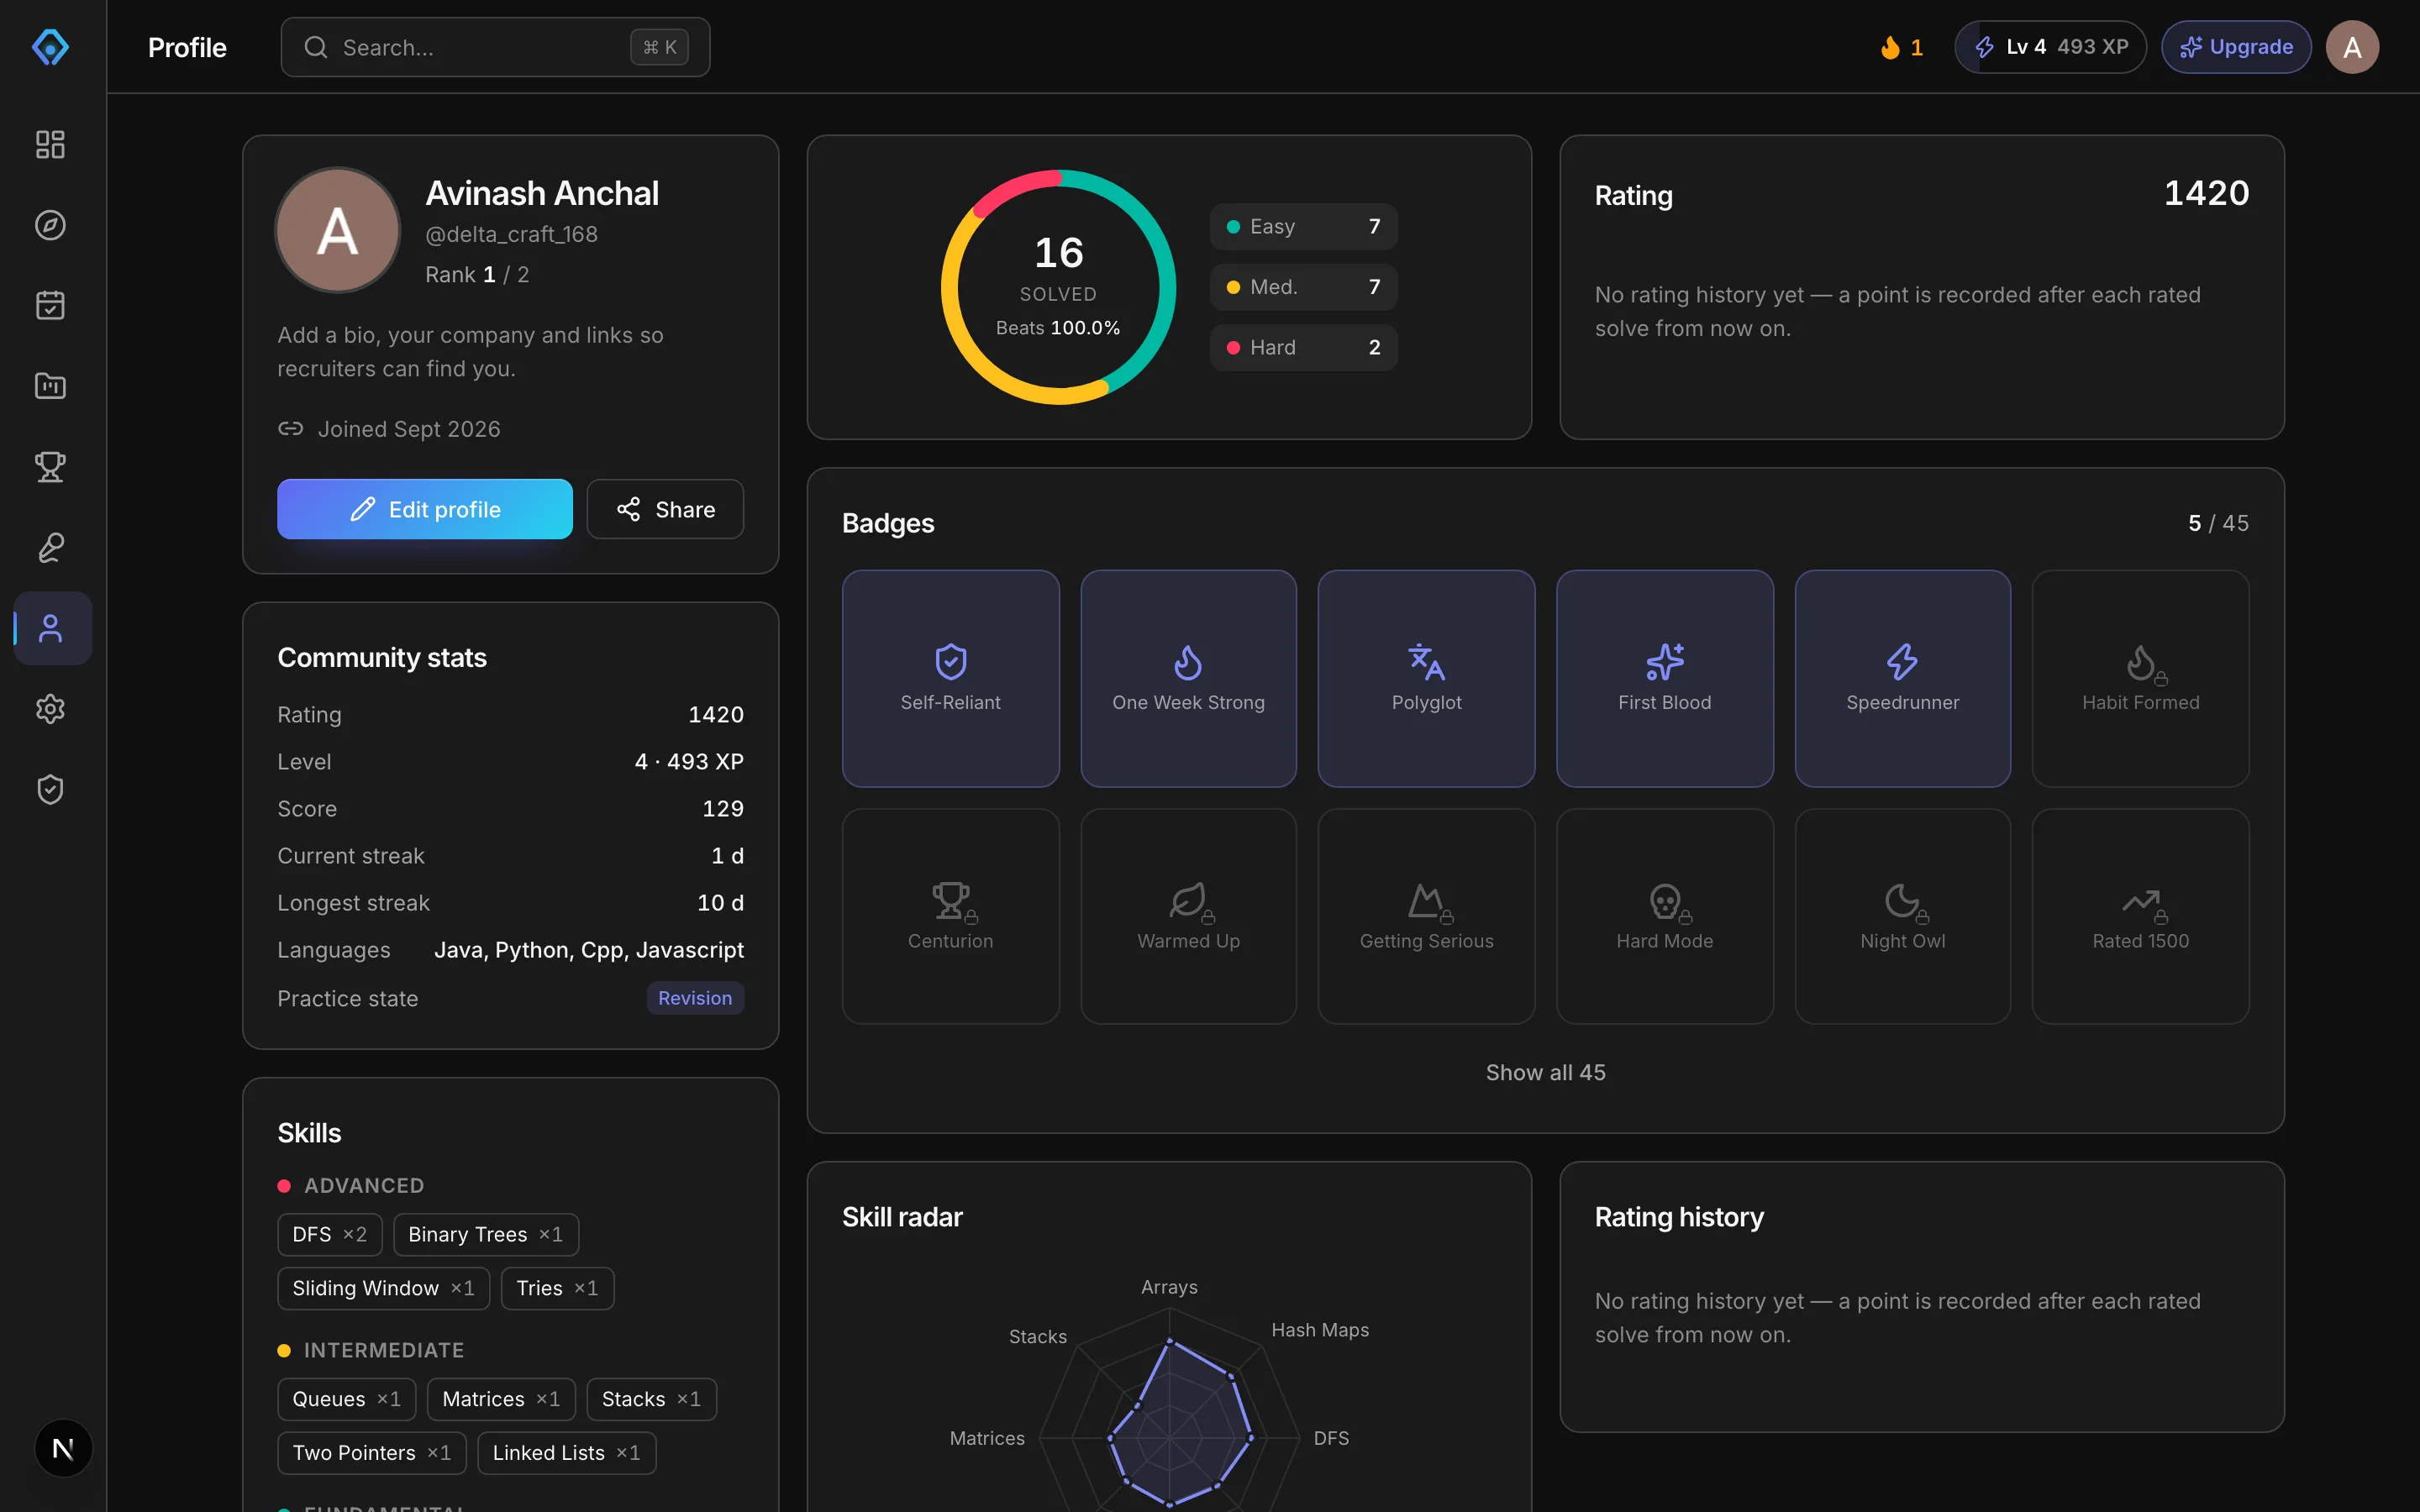Click the One Week Strong badge
This screenshot has width=2420, height=1512.
(x=1188, y=678)
